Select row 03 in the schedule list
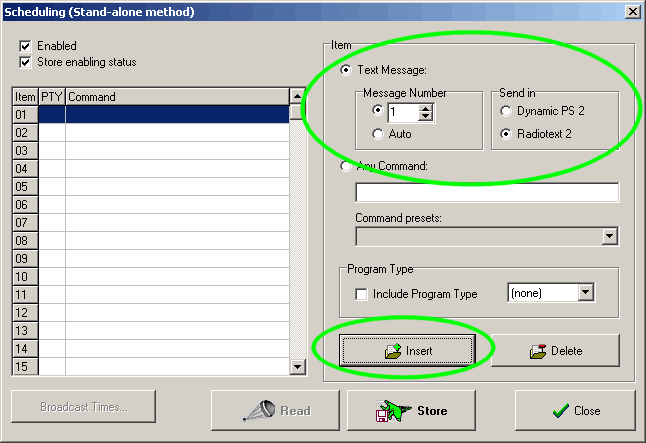Image resolution: width=646 pixels, height=443 pixels. 151,151
